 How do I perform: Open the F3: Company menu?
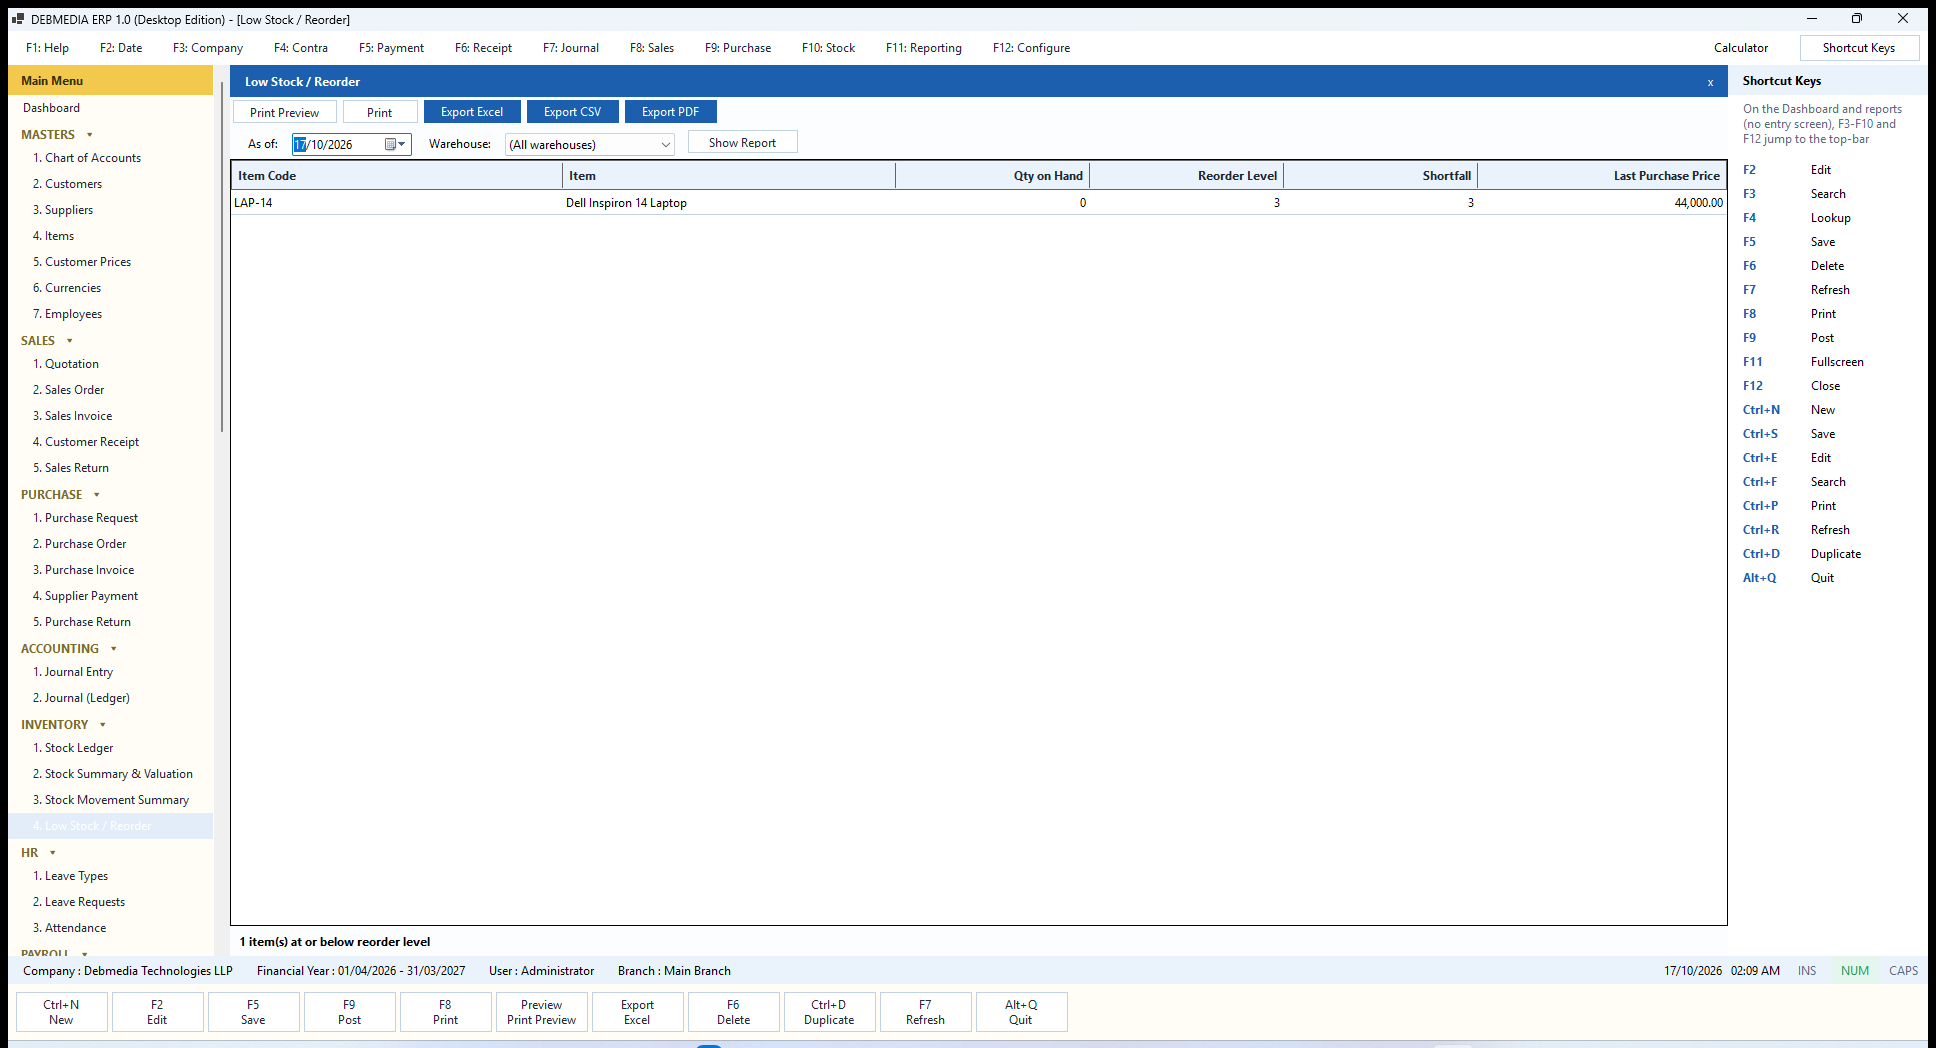(208, 48)
